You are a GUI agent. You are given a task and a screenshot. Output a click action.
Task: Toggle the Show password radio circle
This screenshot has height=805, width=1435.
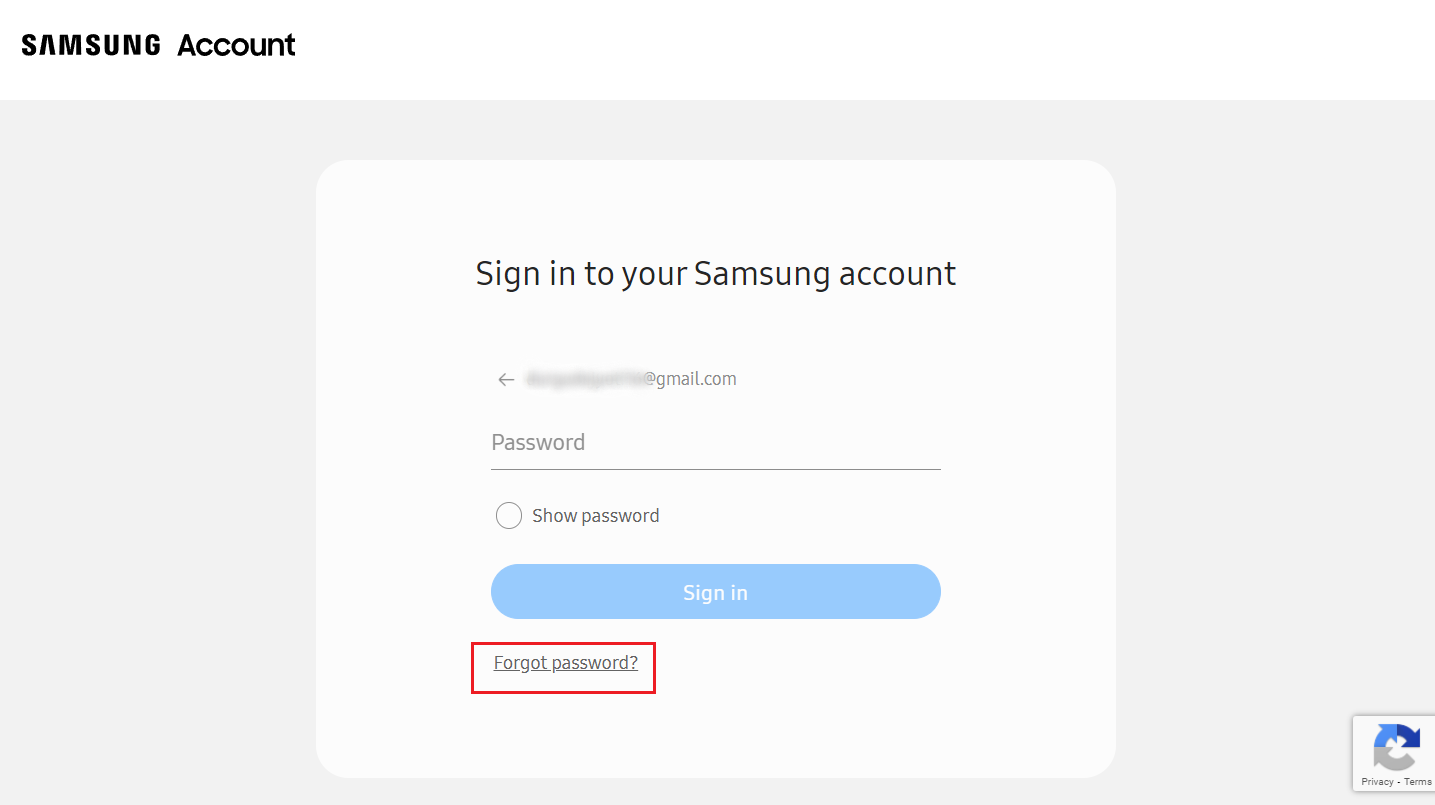(509, 516)
